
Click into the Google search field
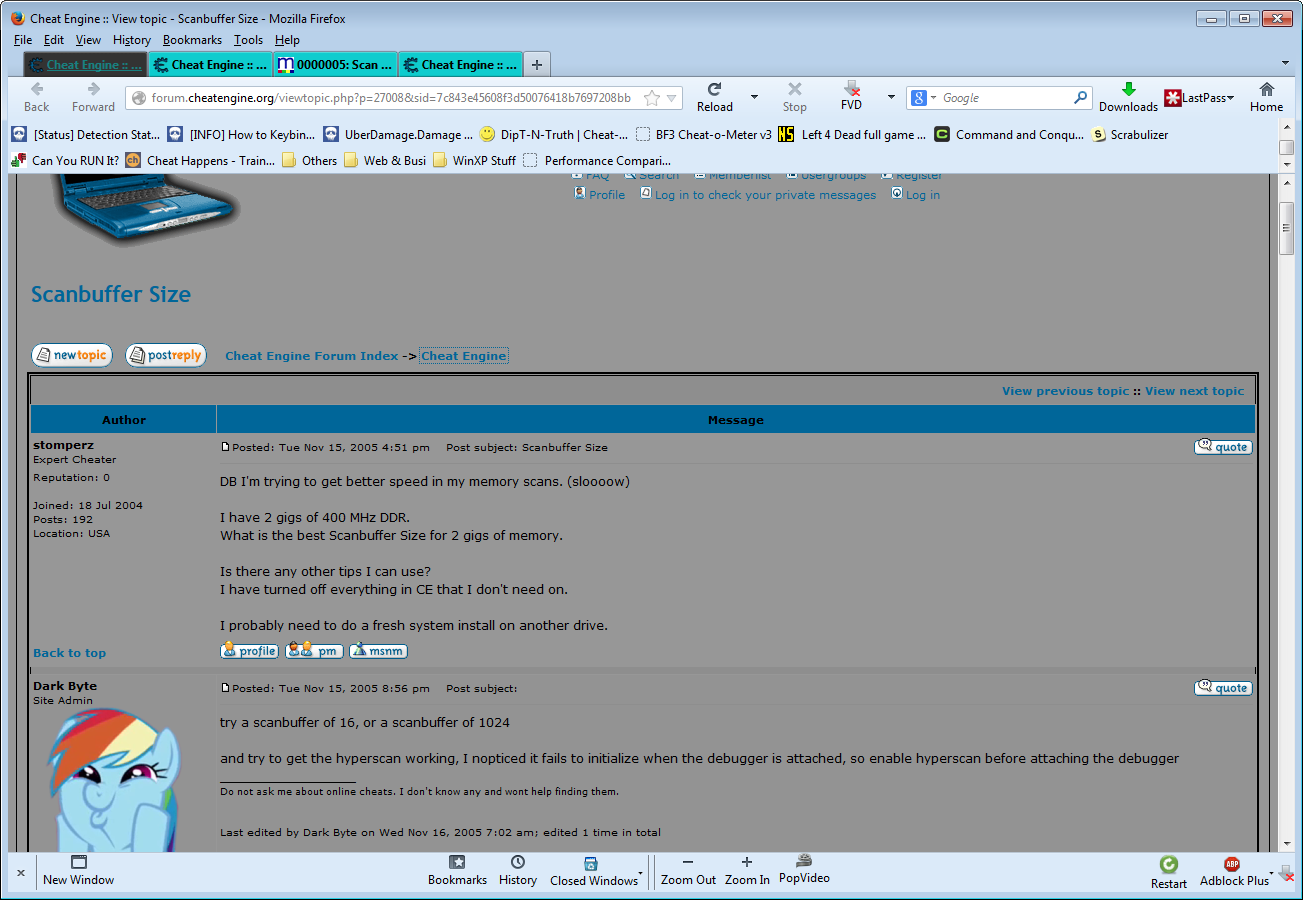1004,98
